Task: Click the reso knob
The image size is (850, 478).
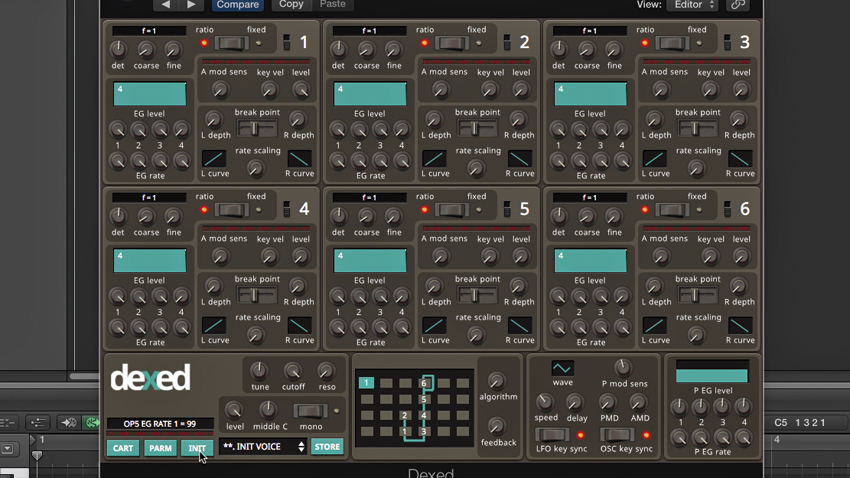Action: (326, 371)
